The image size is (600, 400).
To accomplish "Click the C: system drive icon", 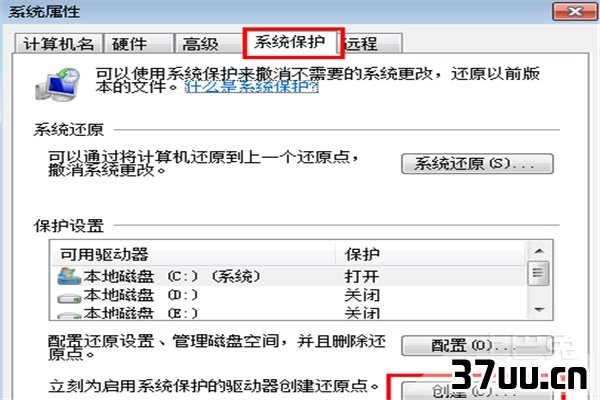I will [68, 276].
